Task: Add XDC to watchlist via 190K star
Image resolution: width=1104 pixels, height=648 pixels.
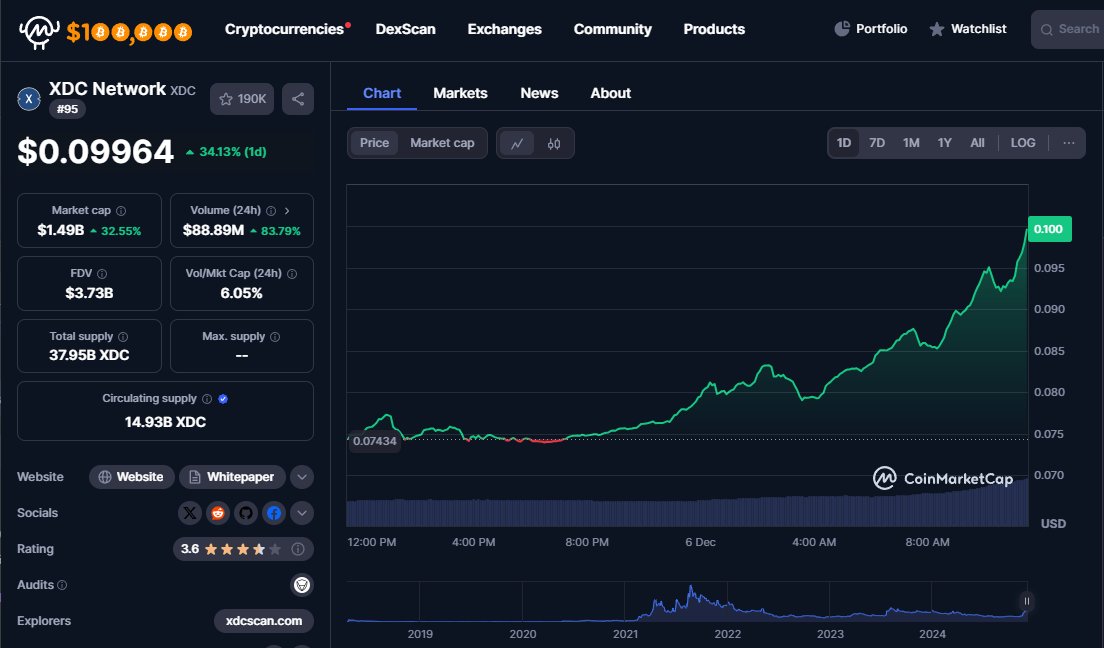Action: point(242,99)
